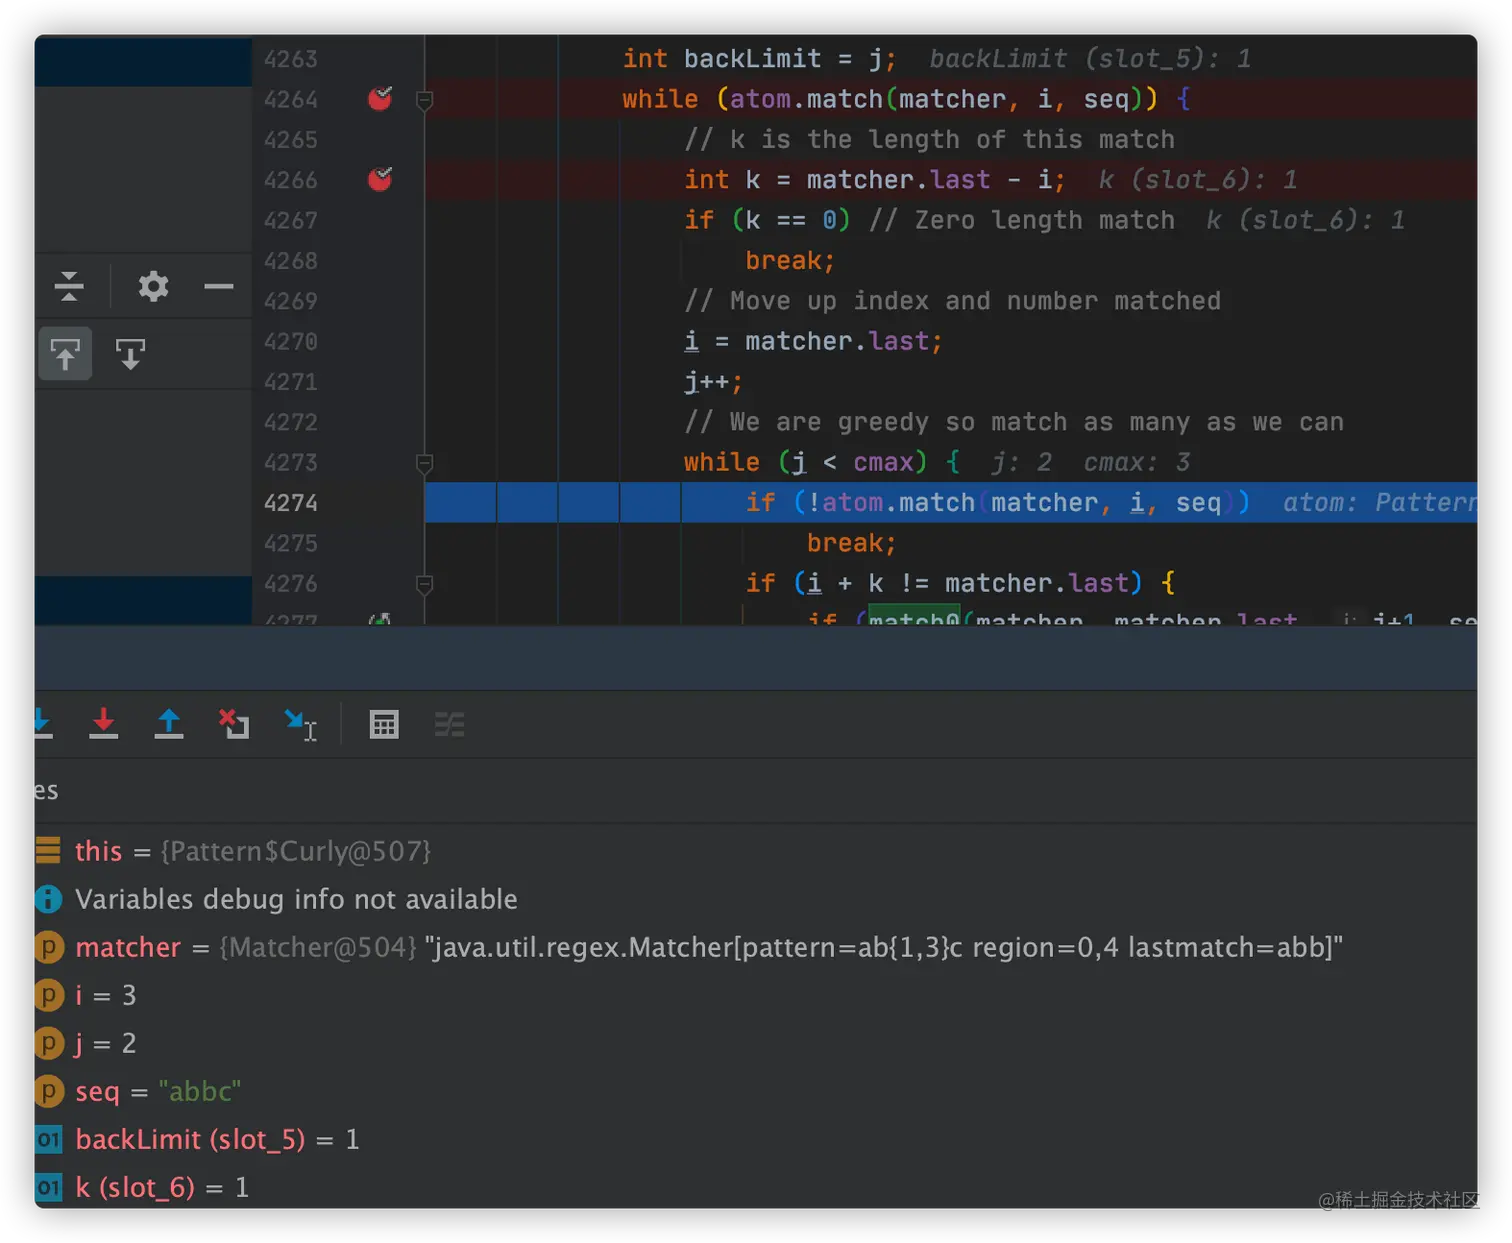Select the next frame down-arrow button
The width and height of the screenshot is (1512, 1243).
[x=130, y=354]
